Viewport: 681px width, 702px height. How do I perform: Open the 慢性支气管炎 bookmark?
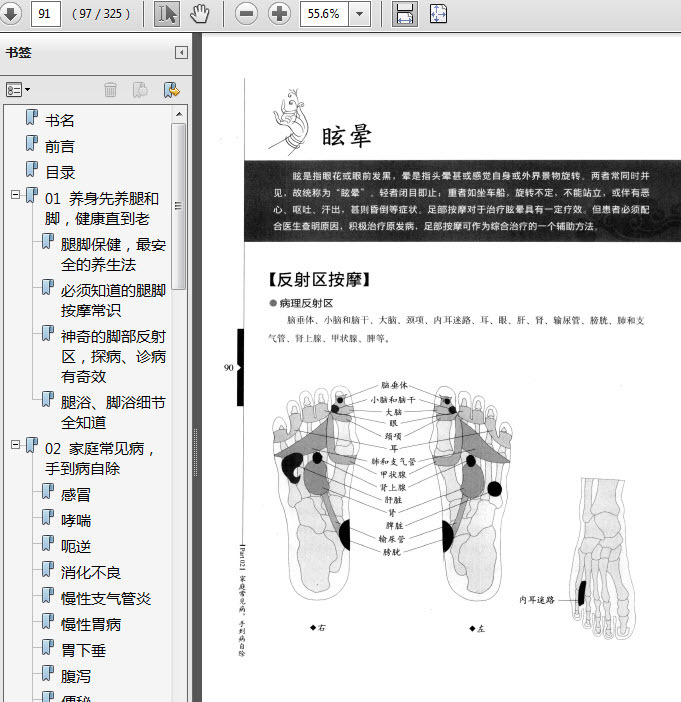click(106, 599)
